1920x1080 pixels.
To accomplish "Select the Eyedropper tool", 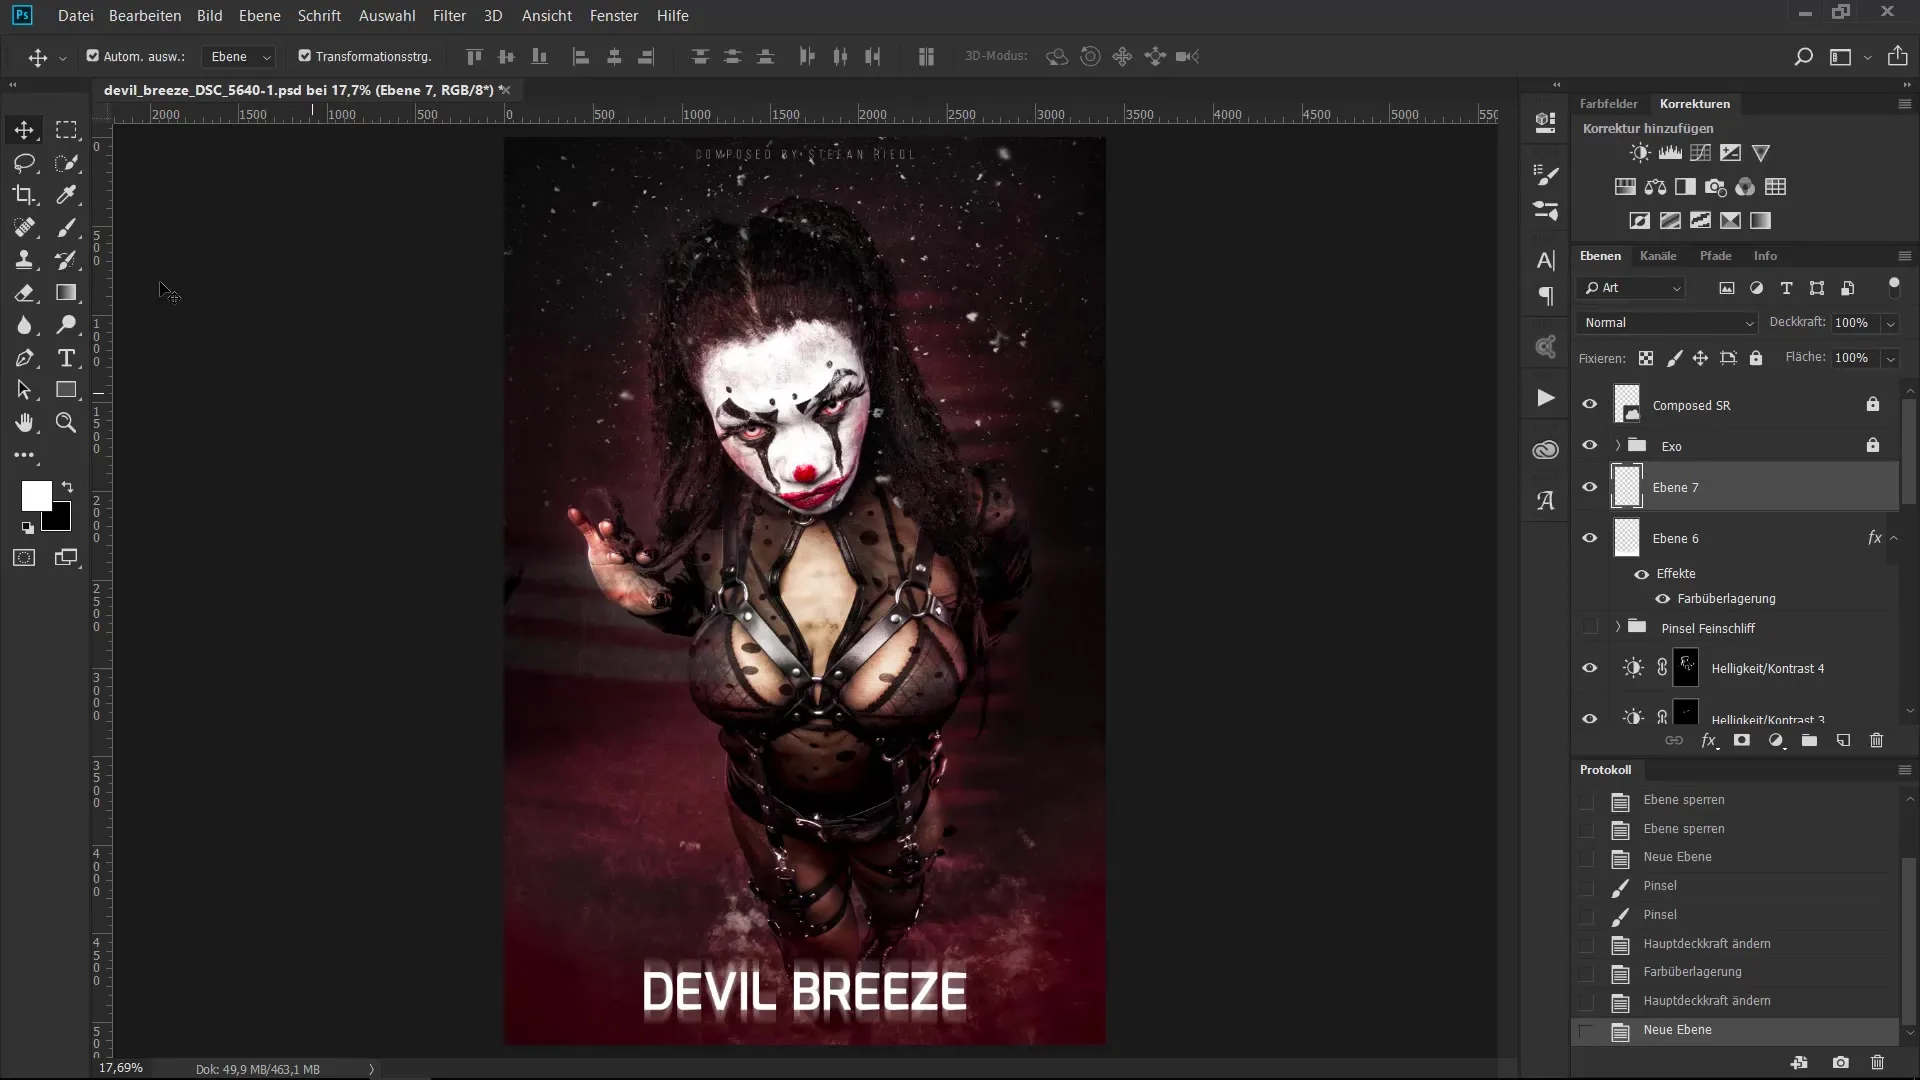I will [x=66, y=195].
